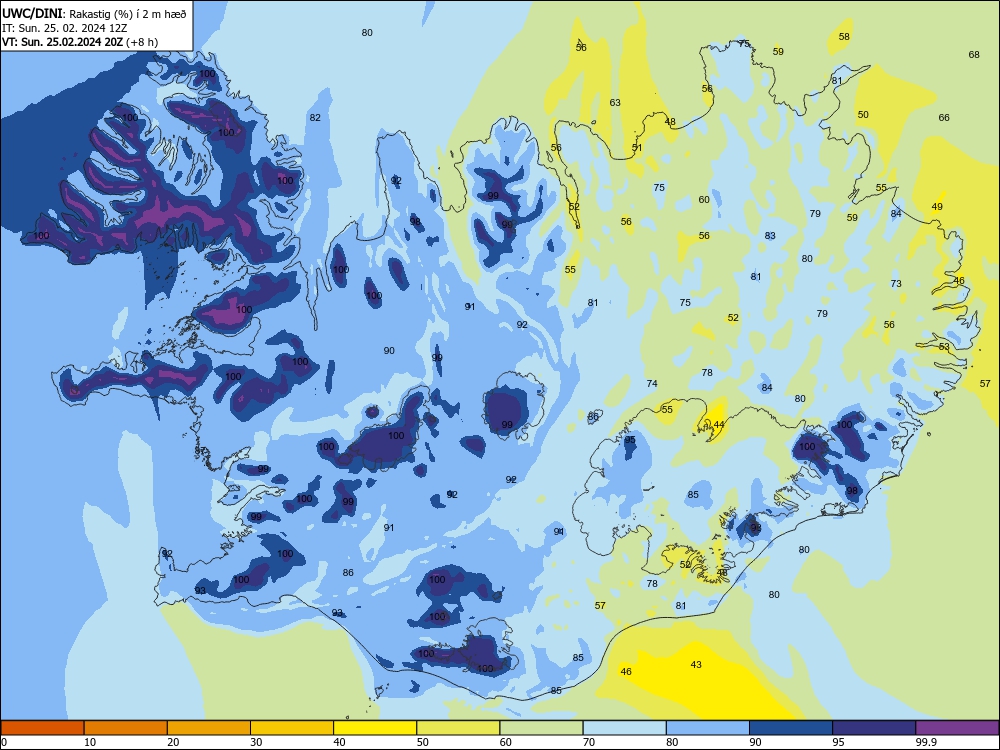Click the '40' legend tick label
1000x750 pixels.
click(x=339, y=742)
